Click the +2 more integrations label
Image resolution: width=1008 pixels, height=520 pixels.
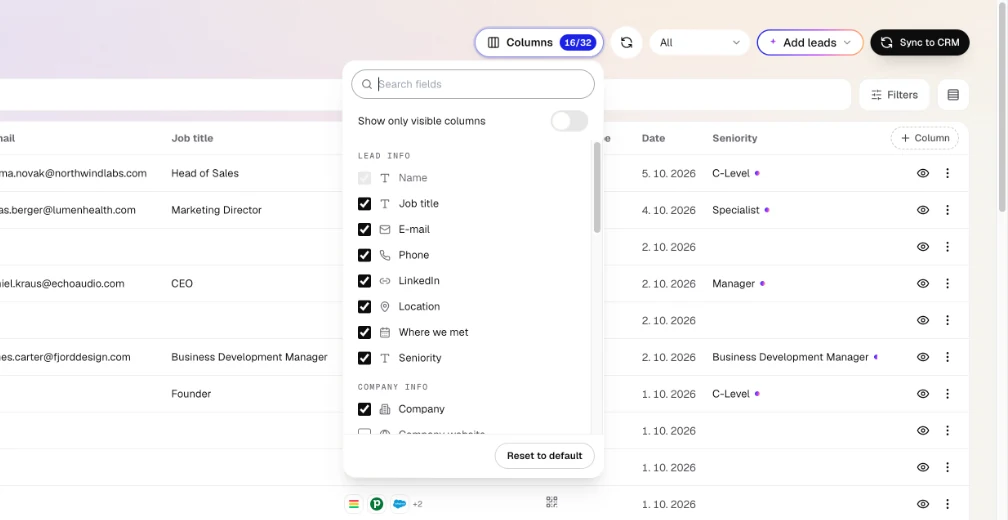point(418,504)
